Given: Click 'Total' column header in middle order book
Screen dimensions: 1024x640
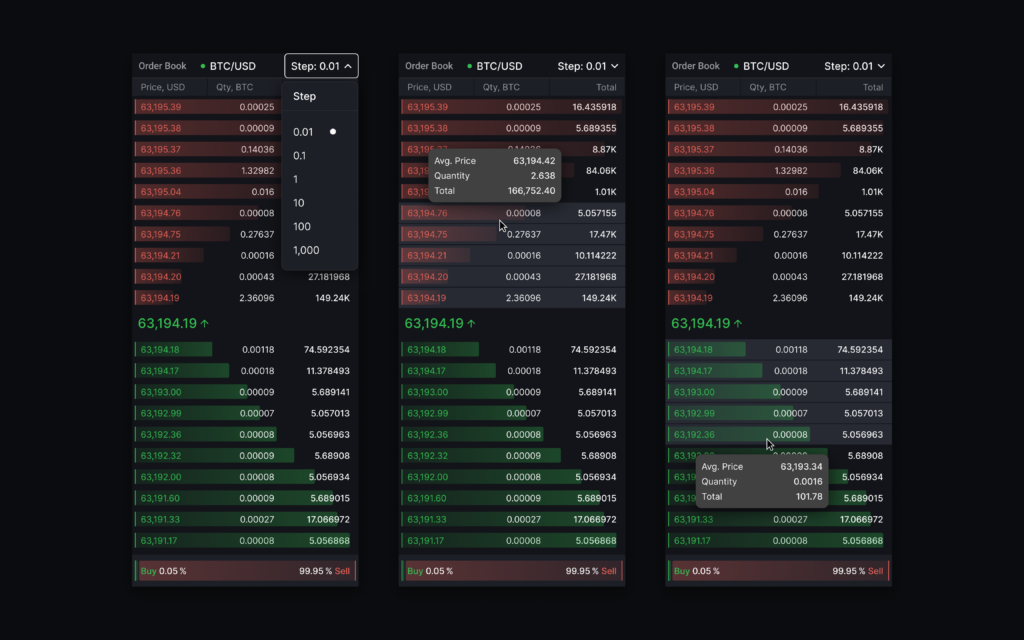Looking at the screenshot, I should [606, 87].
